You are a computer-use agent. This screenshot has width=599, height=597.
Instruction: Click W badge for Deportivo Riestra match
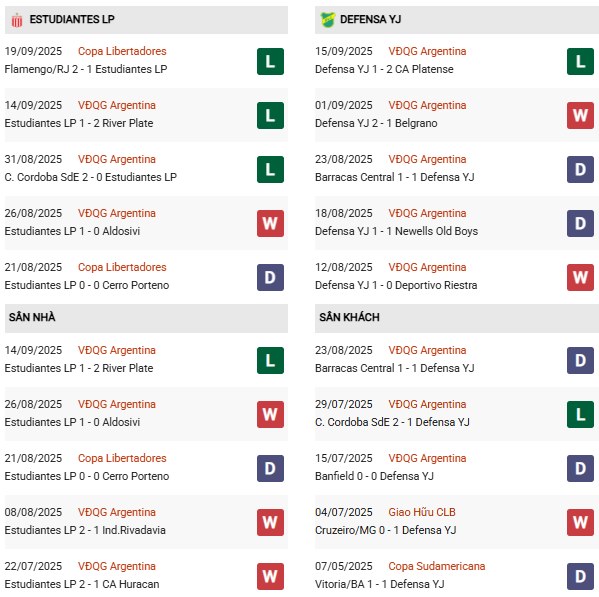point(580,277)
